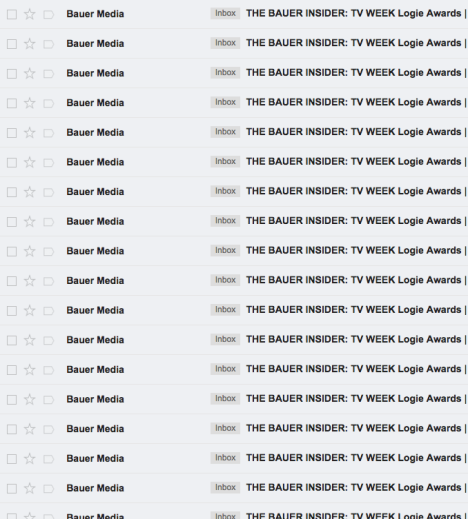Click the Inbox label on the first email
This screenshot has width=468, height=519.
225,13
